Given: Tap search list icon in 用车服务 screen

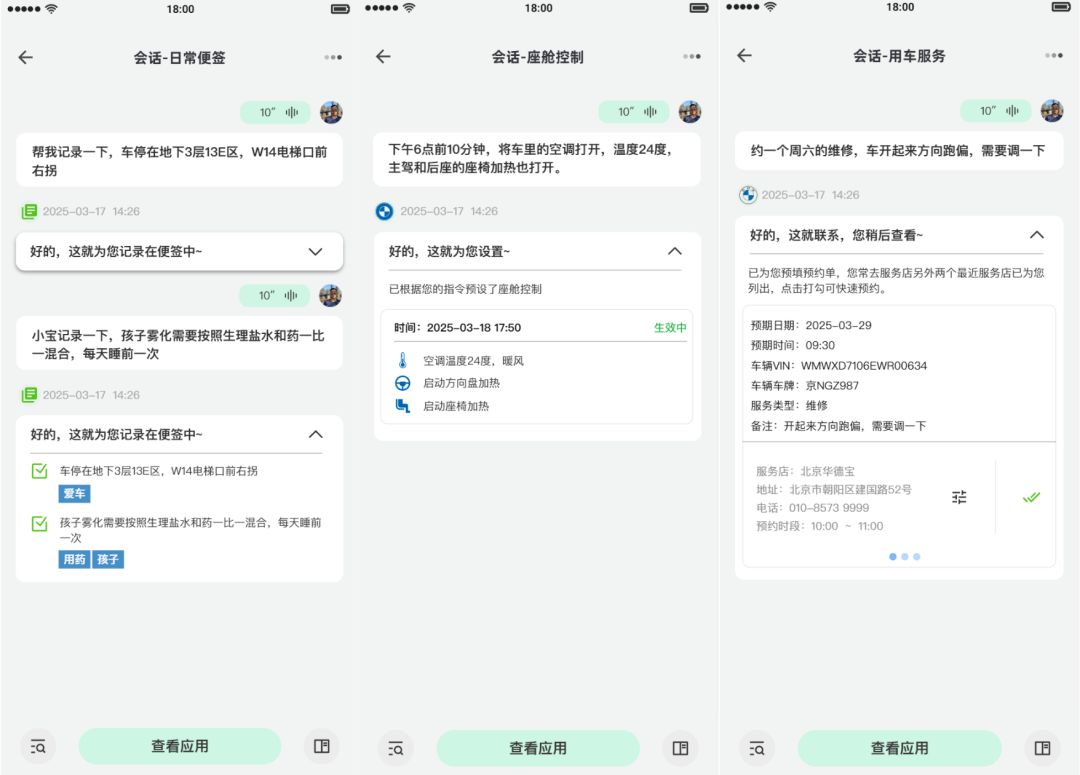Looking at the screenshot, I should pyautogui.click(x=756, y=748).
